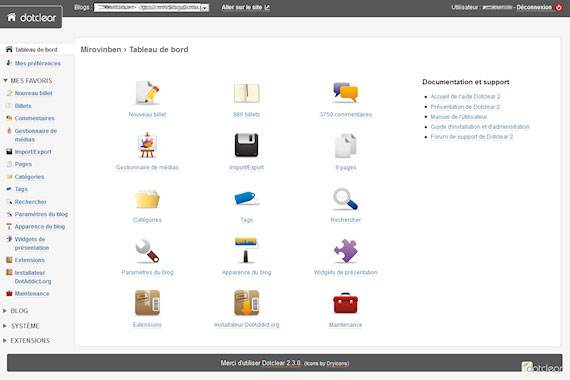Open Installateur DotAddict.org sidebar link
570x380 pixels.
pyautogui.click(x=33, y=277)
